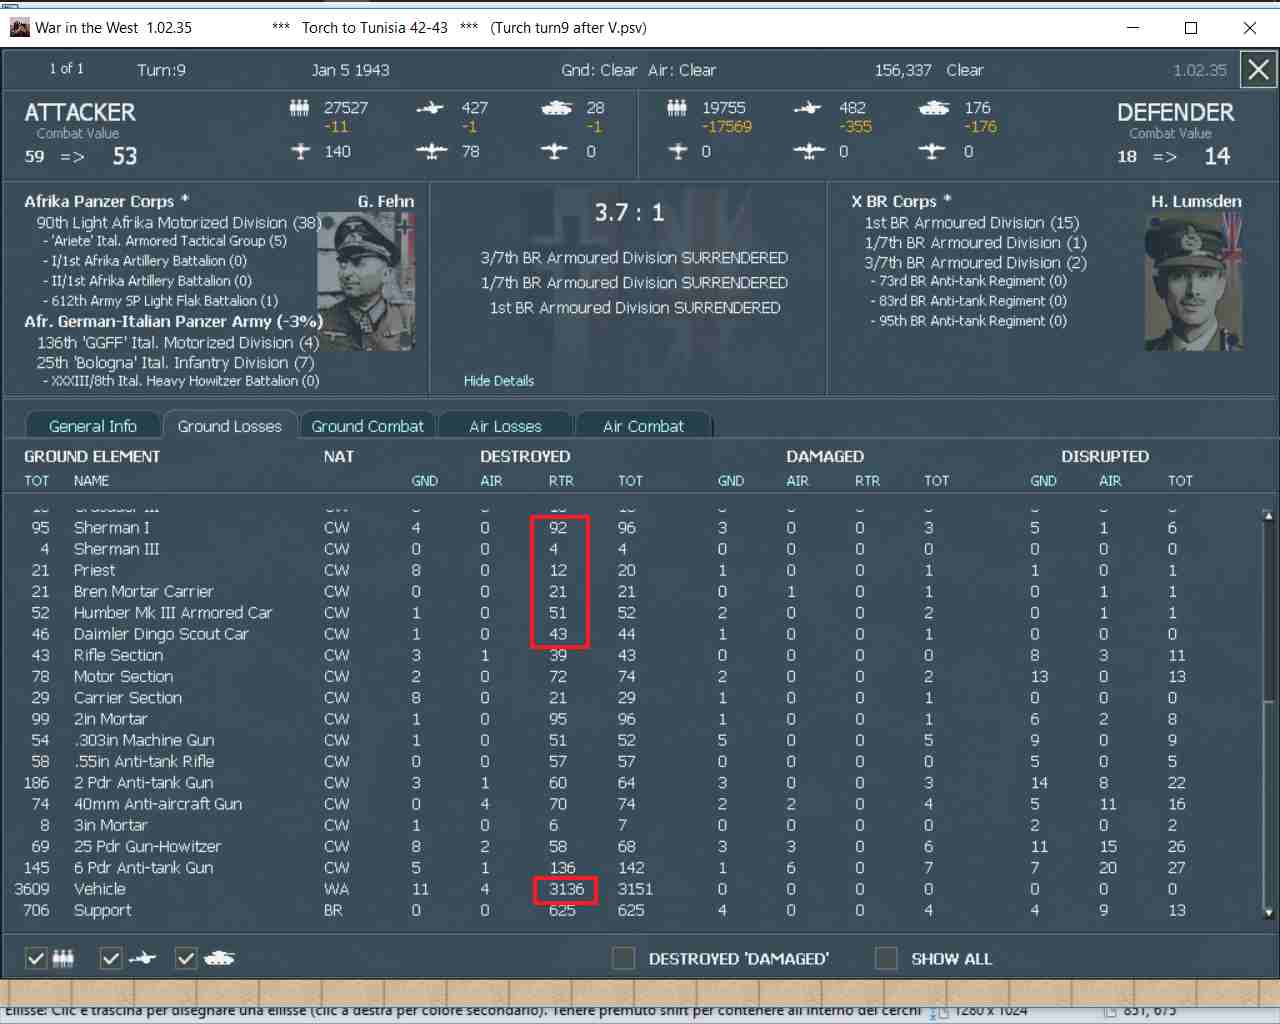Click the tank icon in bottom filter bar
This screenshot has width=1280, height=1024.
pos(219,958)
